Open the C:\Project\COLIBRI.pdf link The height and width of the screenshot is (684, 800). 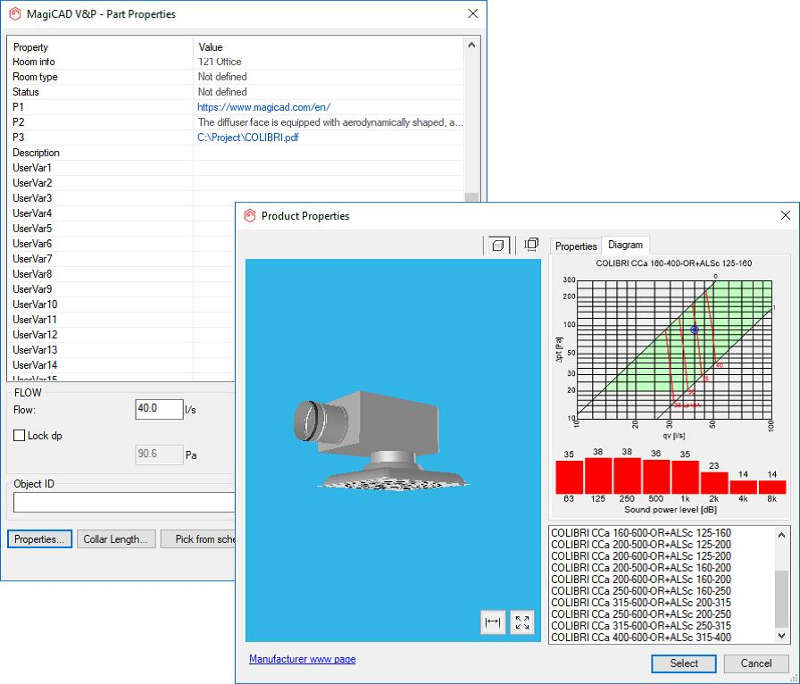248,137
